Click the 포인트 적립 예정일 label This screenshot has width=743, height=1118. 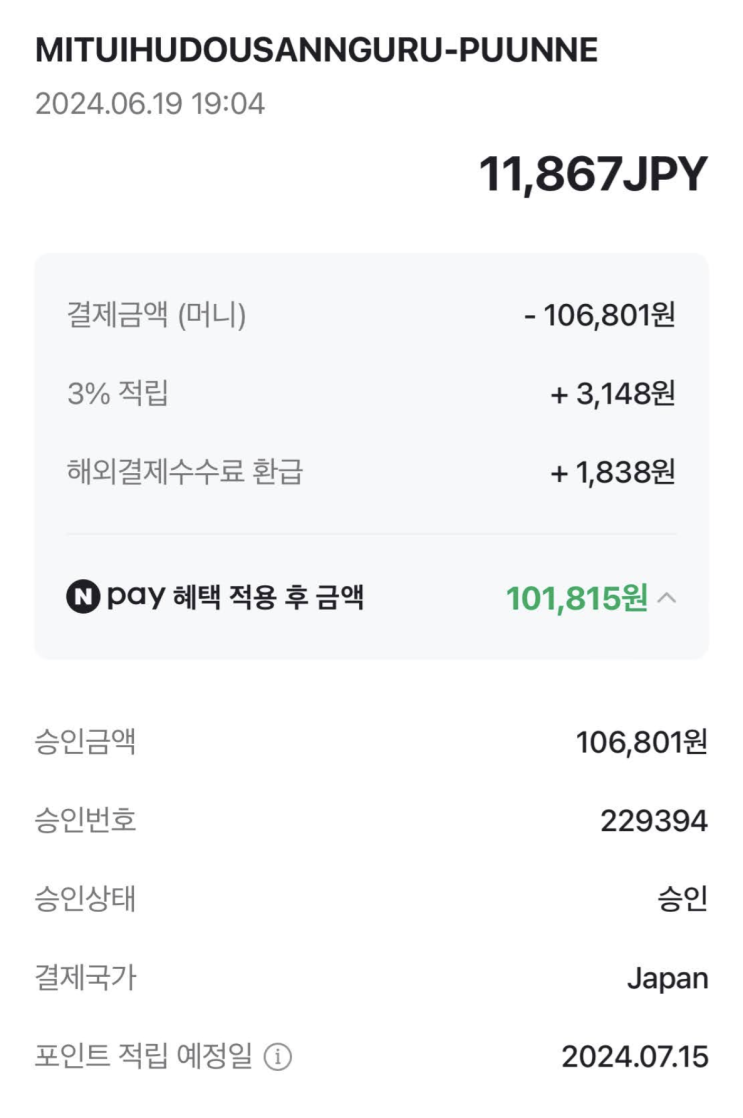point(143,1056)
